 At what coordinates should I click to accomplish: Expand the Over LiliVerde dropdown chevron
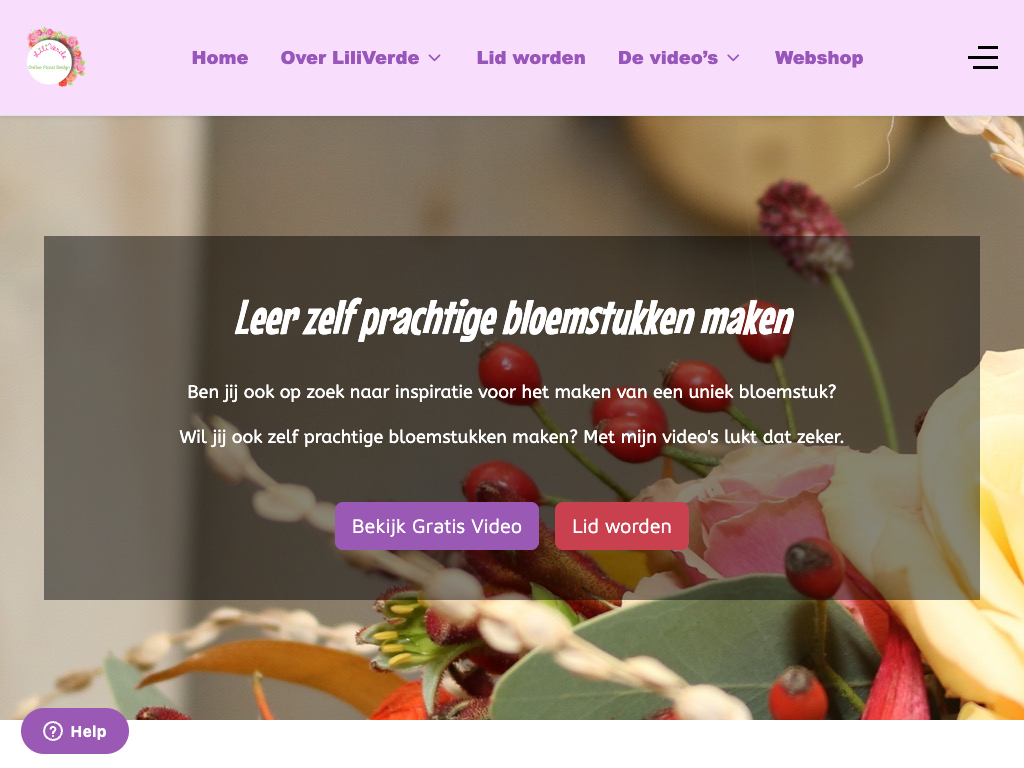[434, 58]
